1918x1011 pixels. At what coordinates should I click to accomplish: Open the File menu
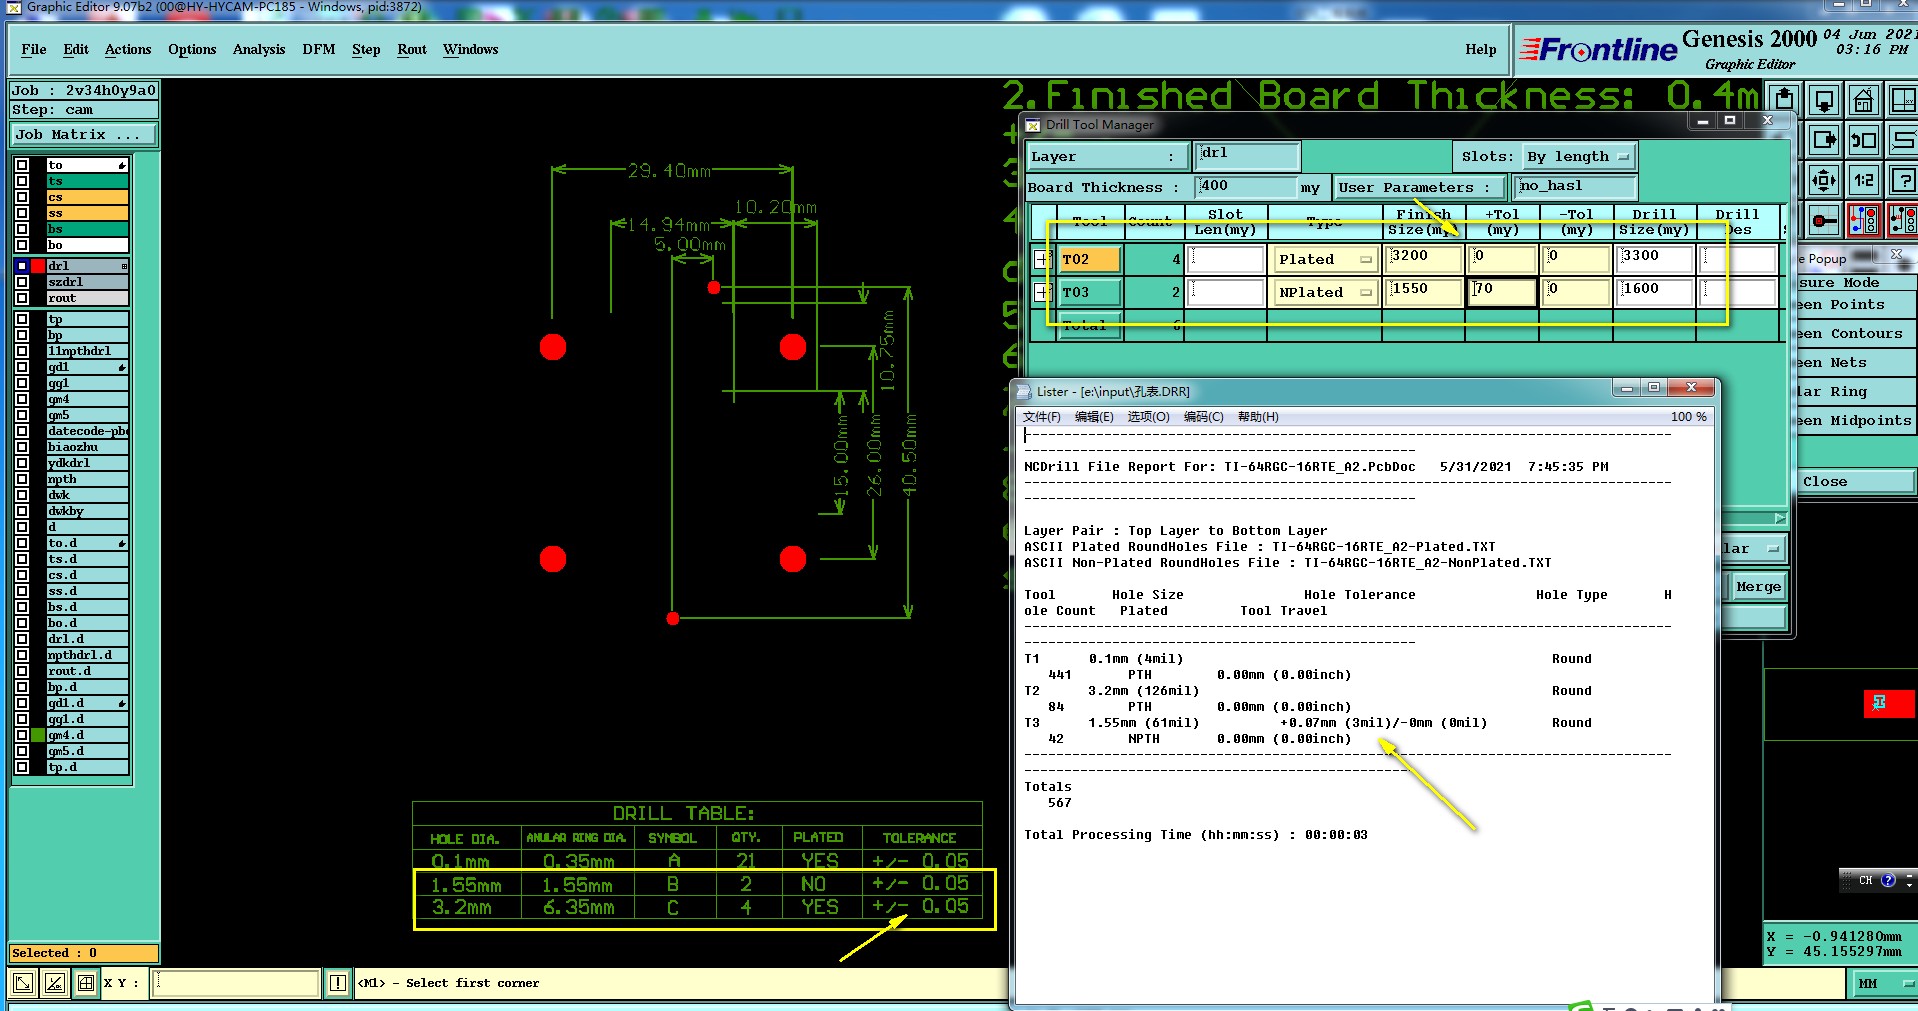[34, 49]
